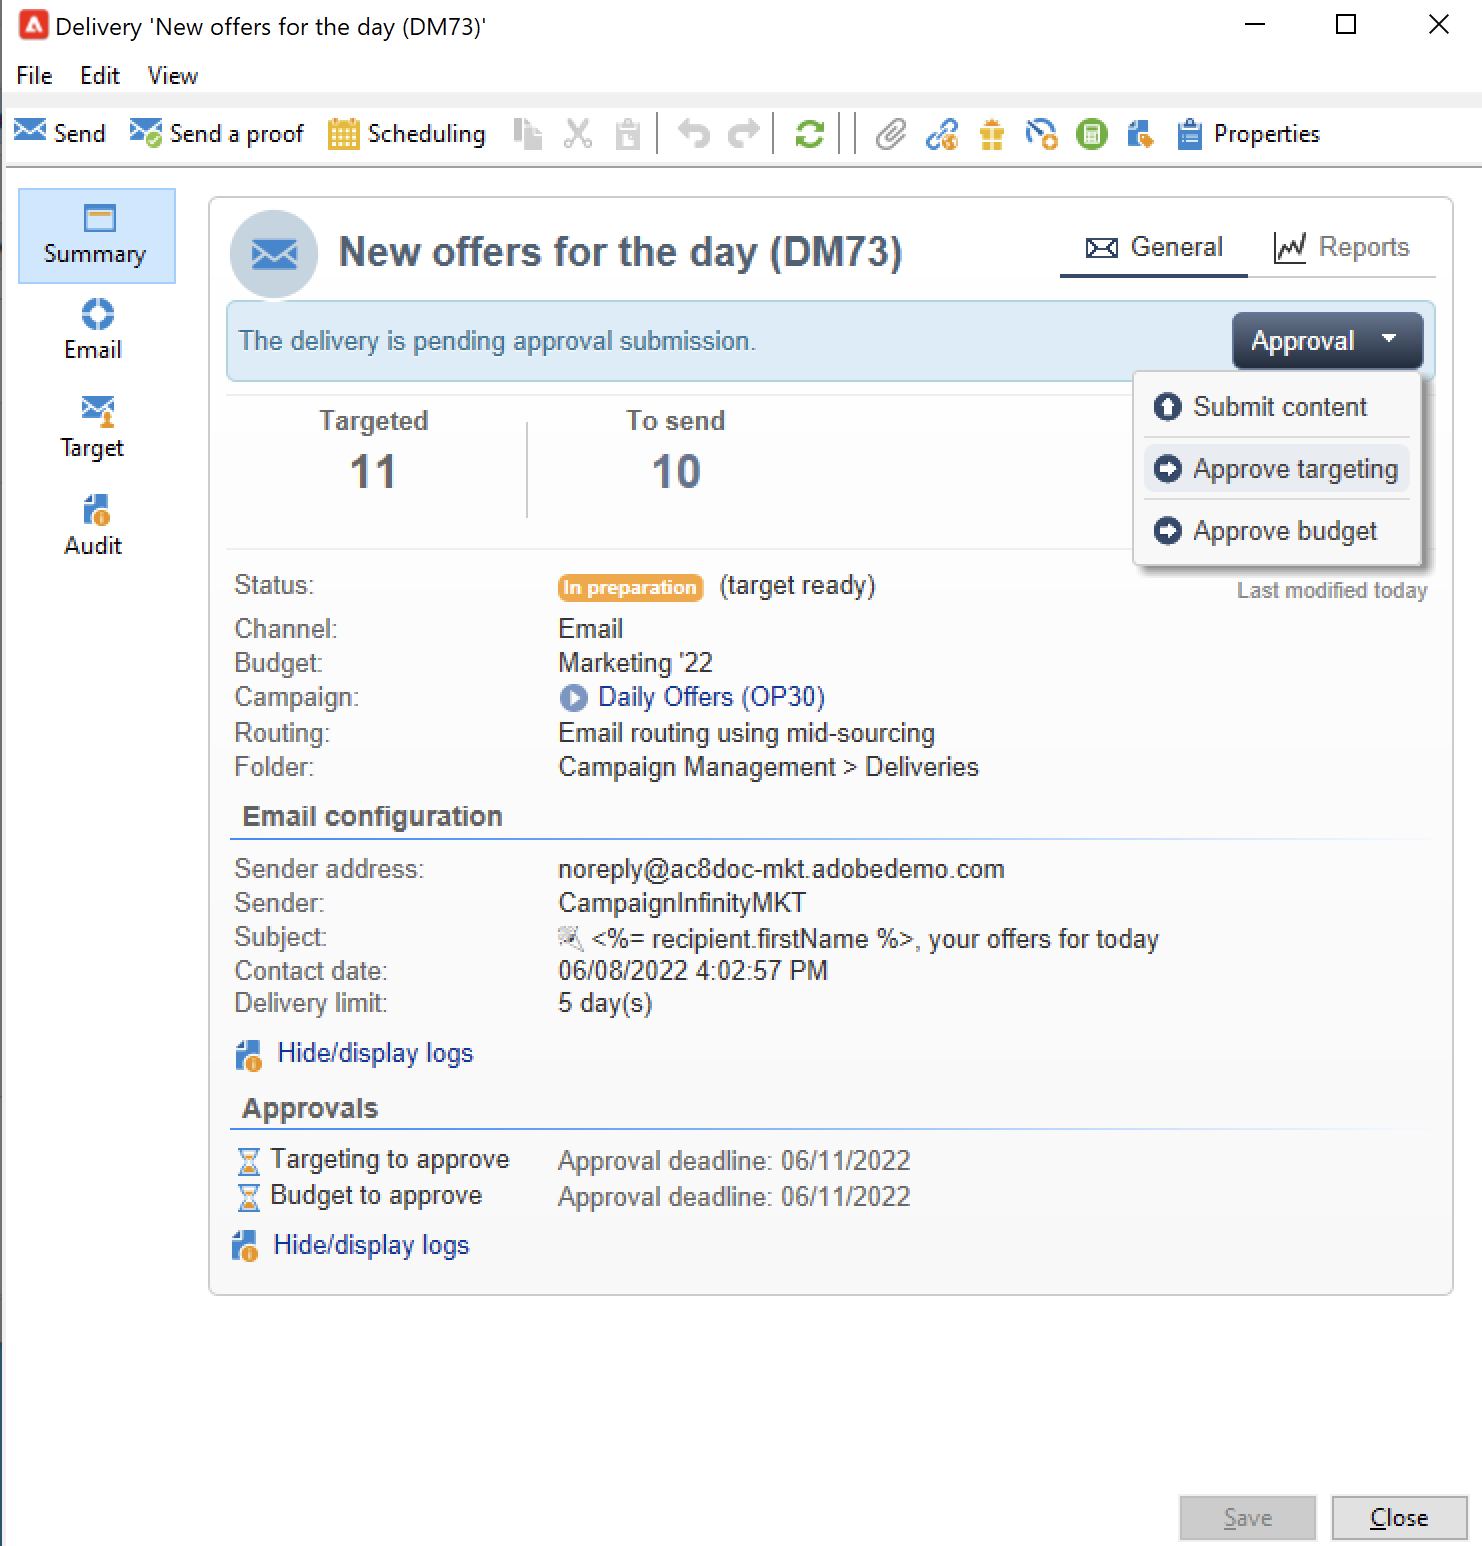Click the paperclip attachment icon
Viewport: 1482px width, 1546px height.
pos(890,133)
